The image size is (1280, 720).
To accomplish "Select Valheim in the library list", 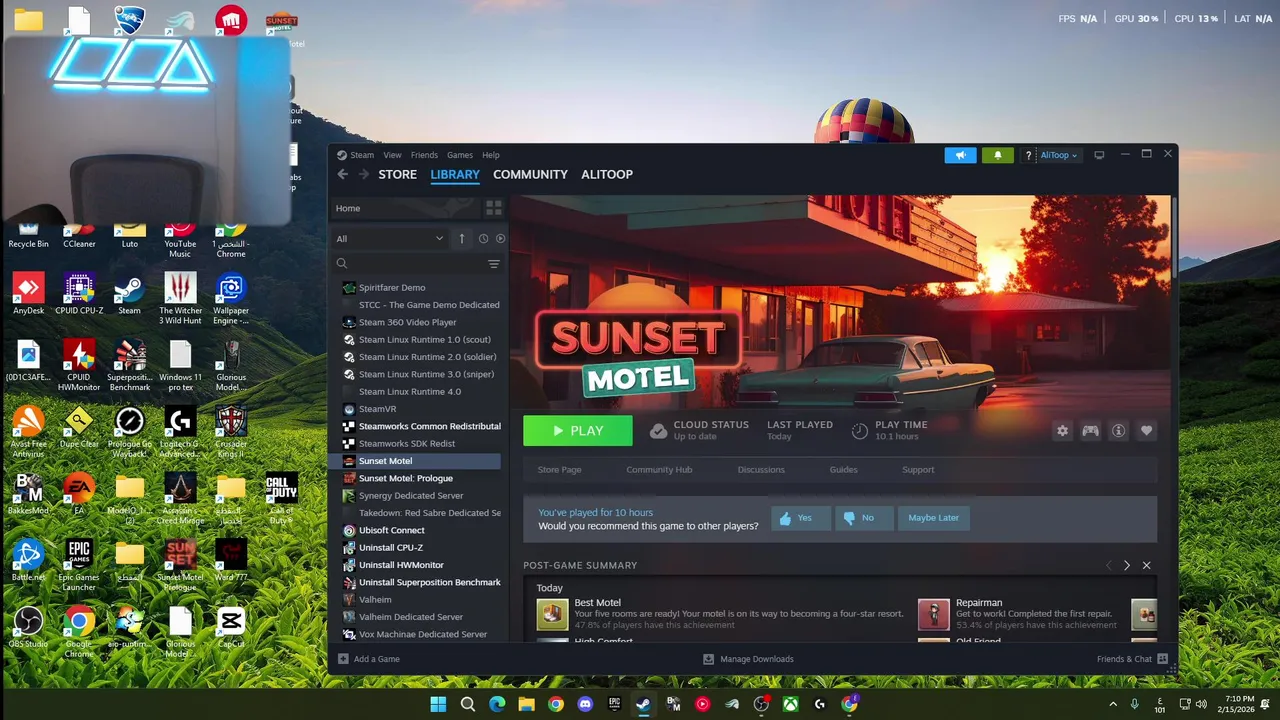I will click(x=419, y=600).
